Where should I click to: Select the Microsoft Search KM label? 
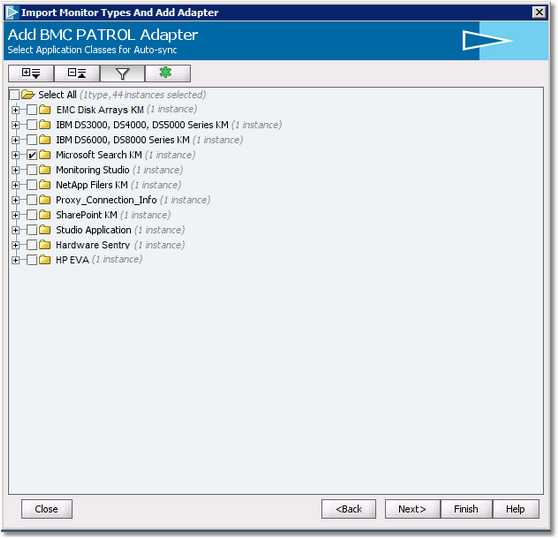[x=99, y=155]
